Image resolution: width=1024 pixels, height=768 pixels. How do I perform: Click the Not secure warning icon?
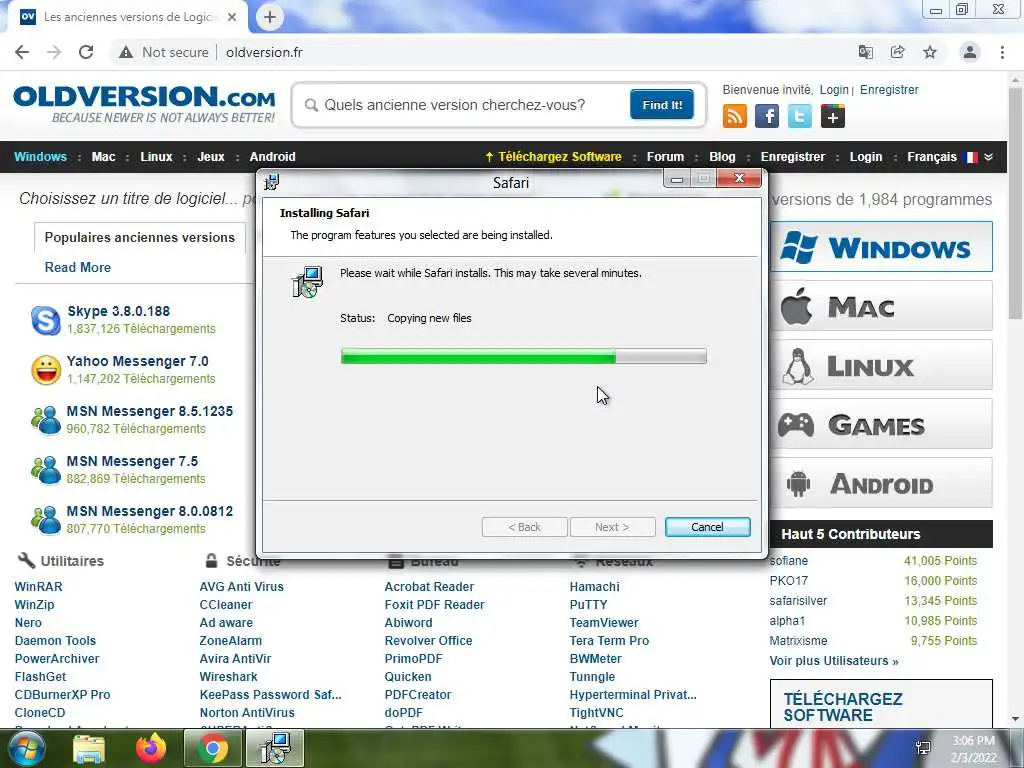(x=126, y=52)
